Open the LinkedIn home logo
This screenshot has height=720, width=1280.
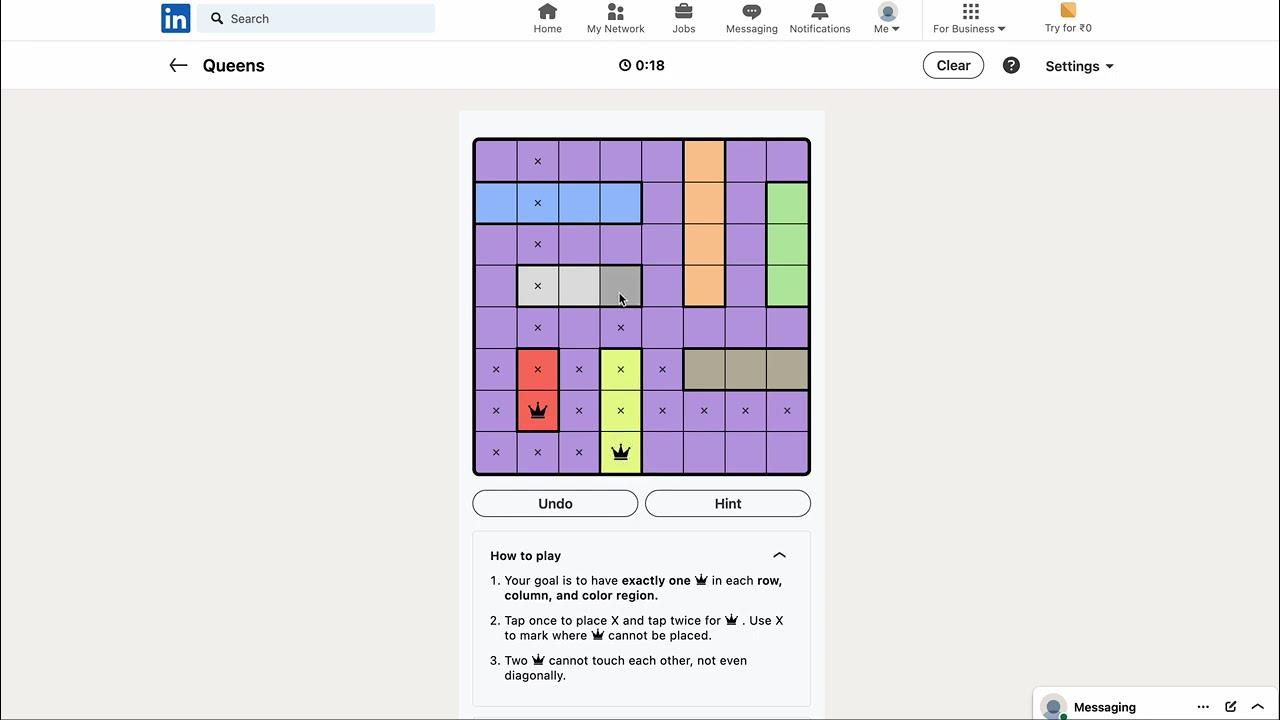[x=175, y=18]
